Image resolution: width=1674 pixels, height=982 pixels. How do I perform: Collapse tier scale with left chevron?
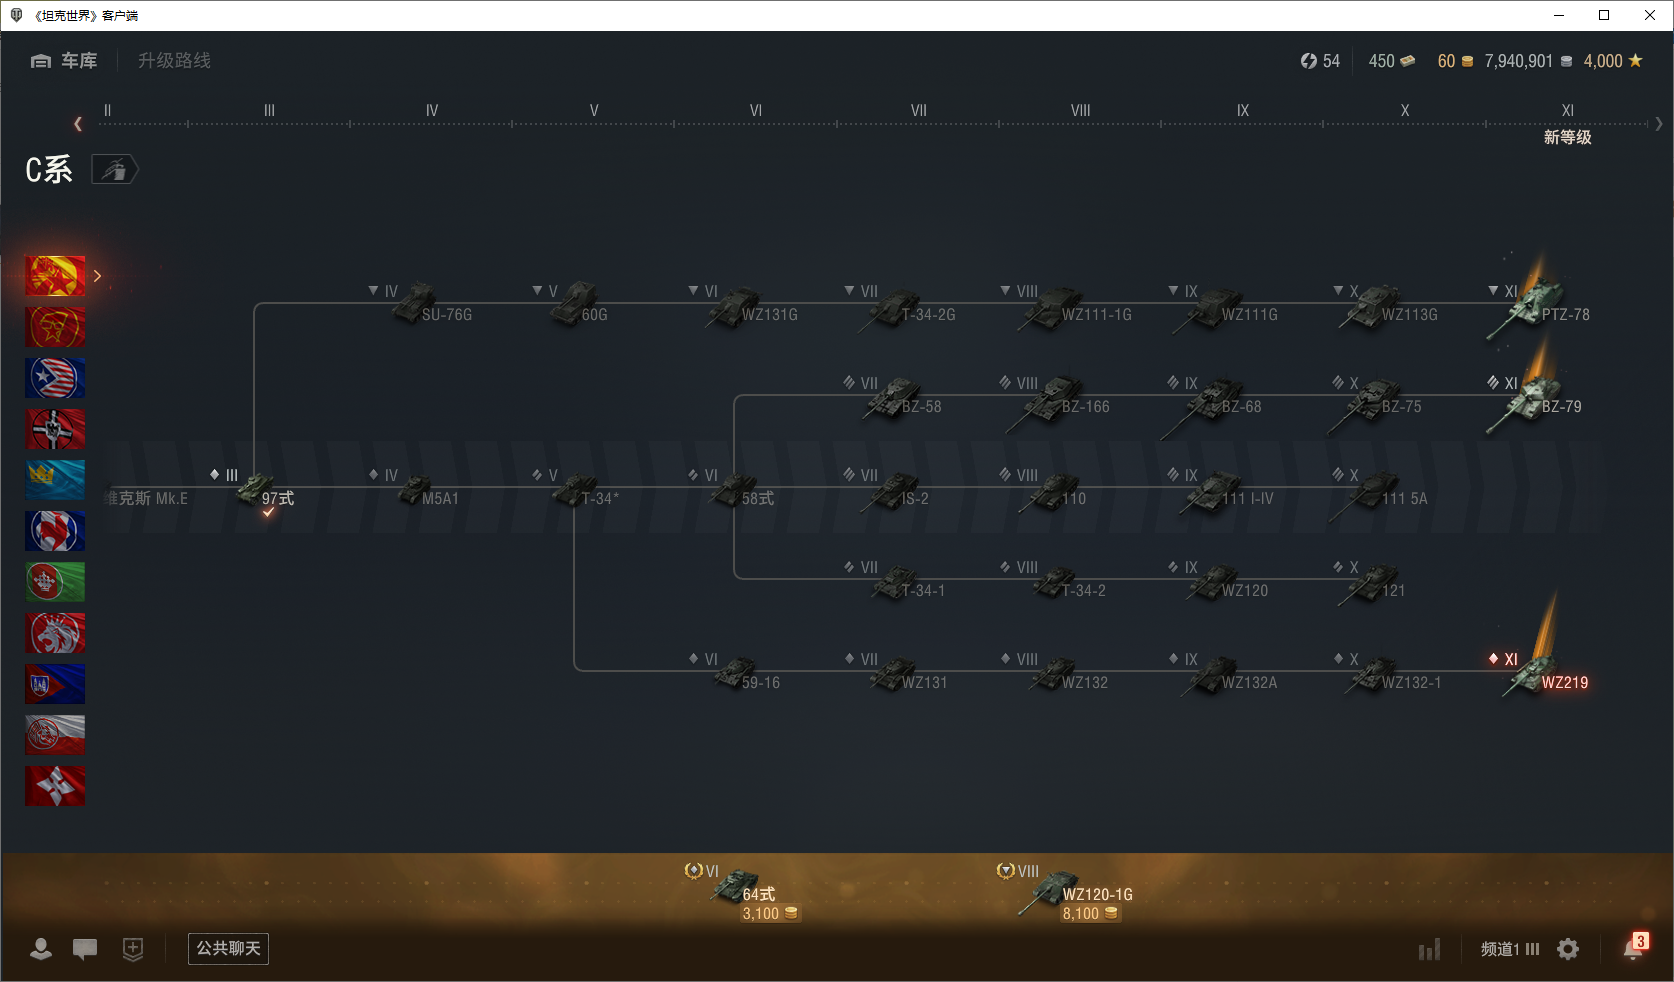78,124
